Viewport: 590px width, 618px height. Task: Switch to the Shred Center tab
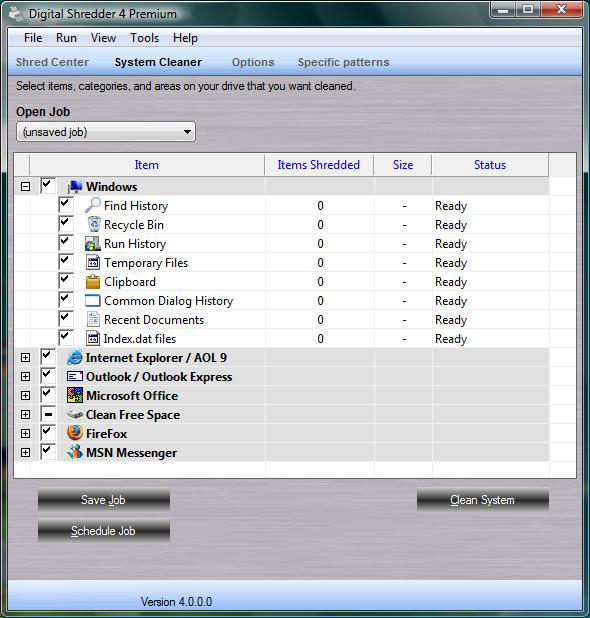click(52, 62)
